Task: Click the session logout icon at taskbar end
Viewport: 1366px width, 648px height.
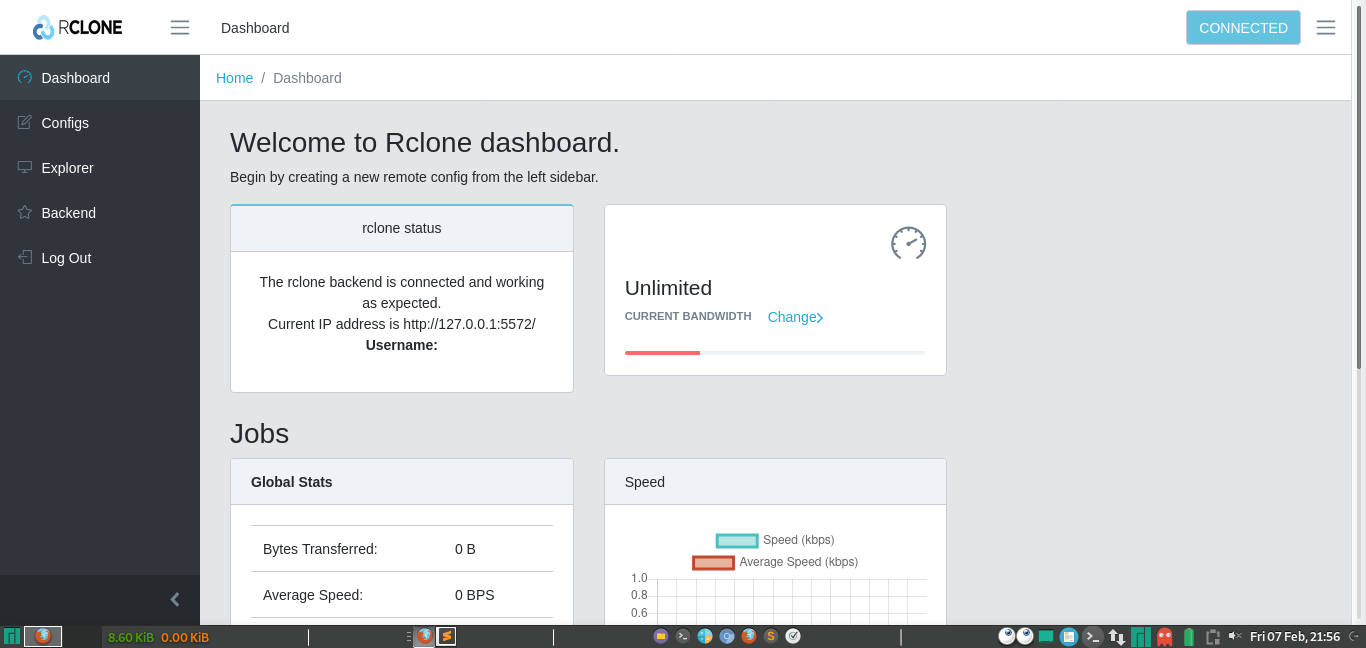Action: click(1354, 636)
